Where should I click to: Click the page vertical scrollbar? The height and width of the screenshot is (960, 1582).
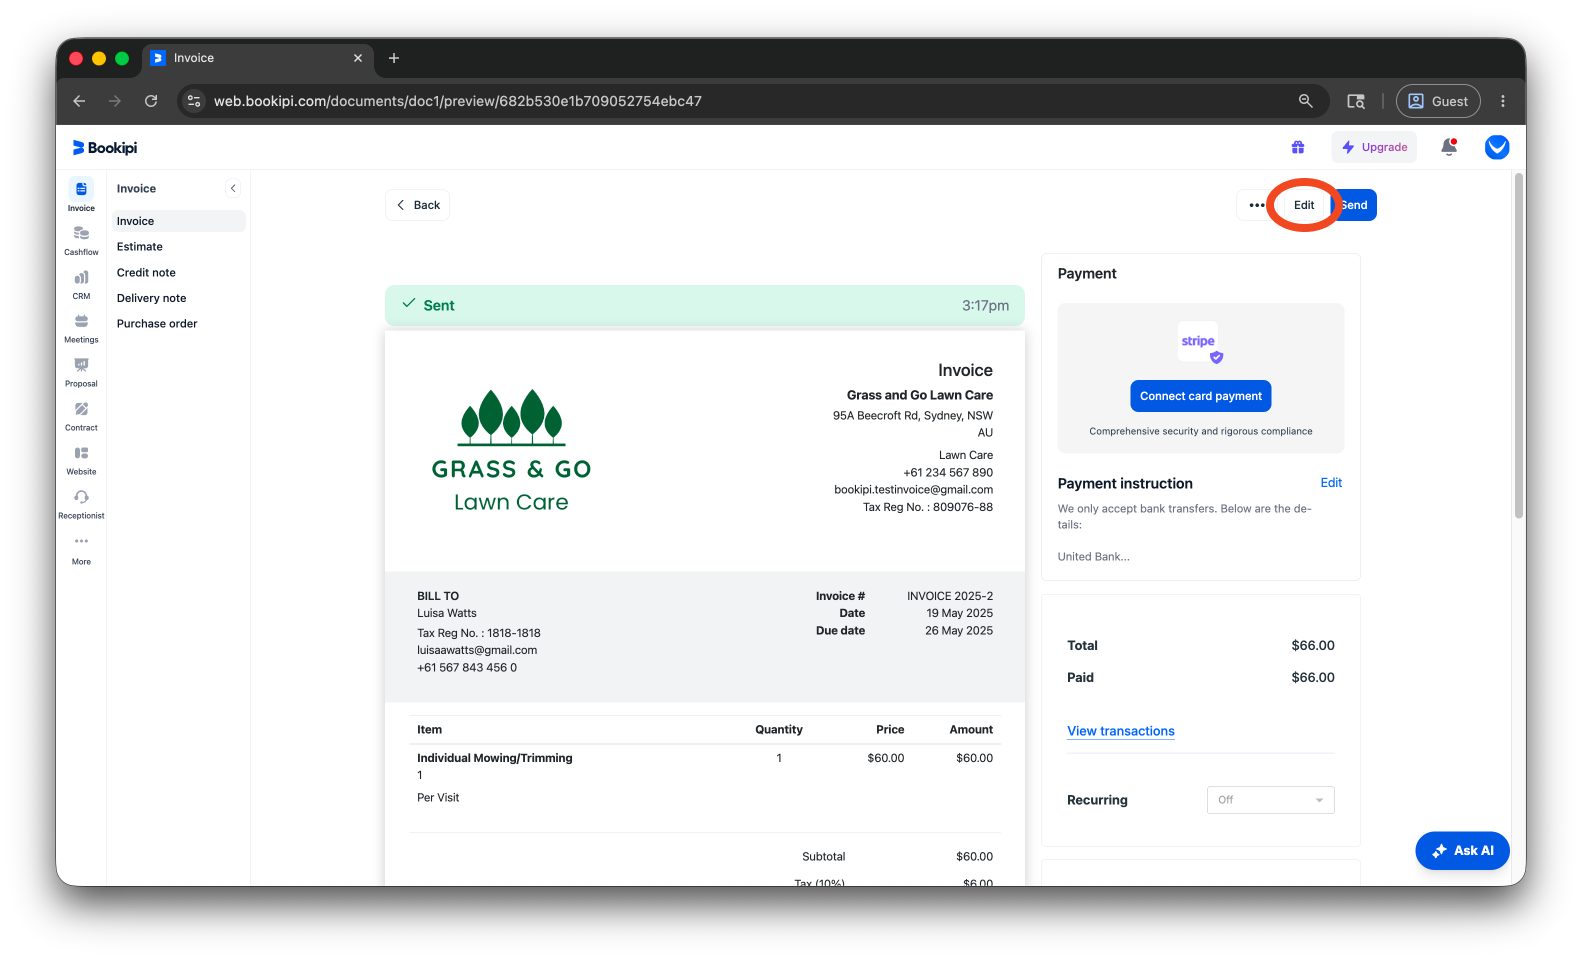1519,345
